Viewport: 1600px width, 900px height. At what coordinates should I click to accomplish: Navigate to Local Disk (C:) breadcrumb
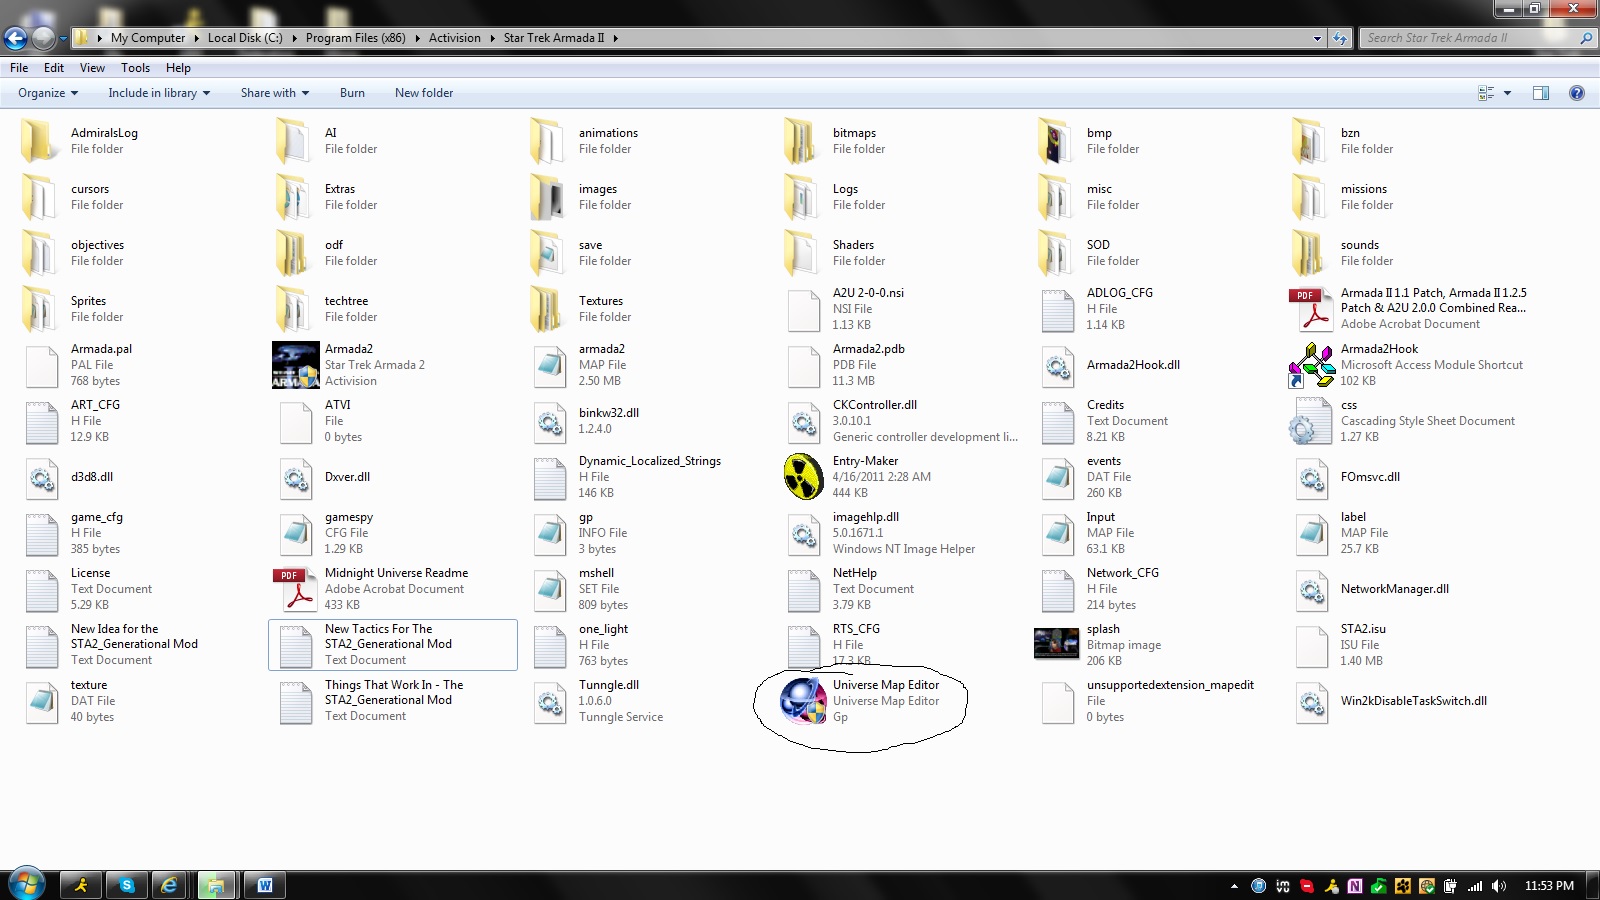245,38
